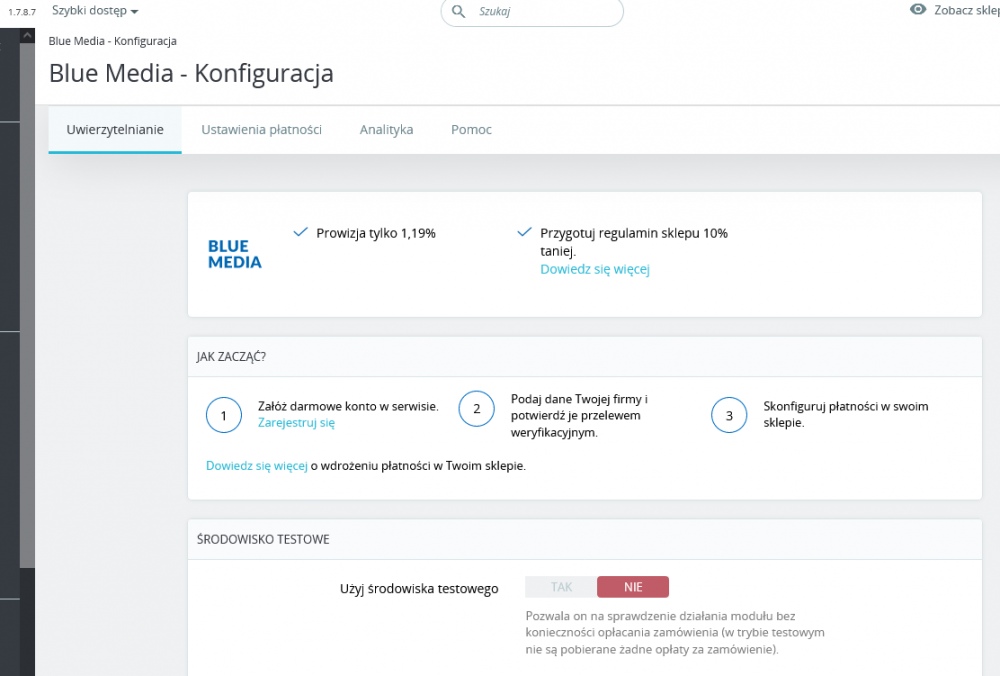This screenshot has height=676, width=1000.
Task: Select the 'Uwierzytelnianie' tab
Action: [114, 129]
